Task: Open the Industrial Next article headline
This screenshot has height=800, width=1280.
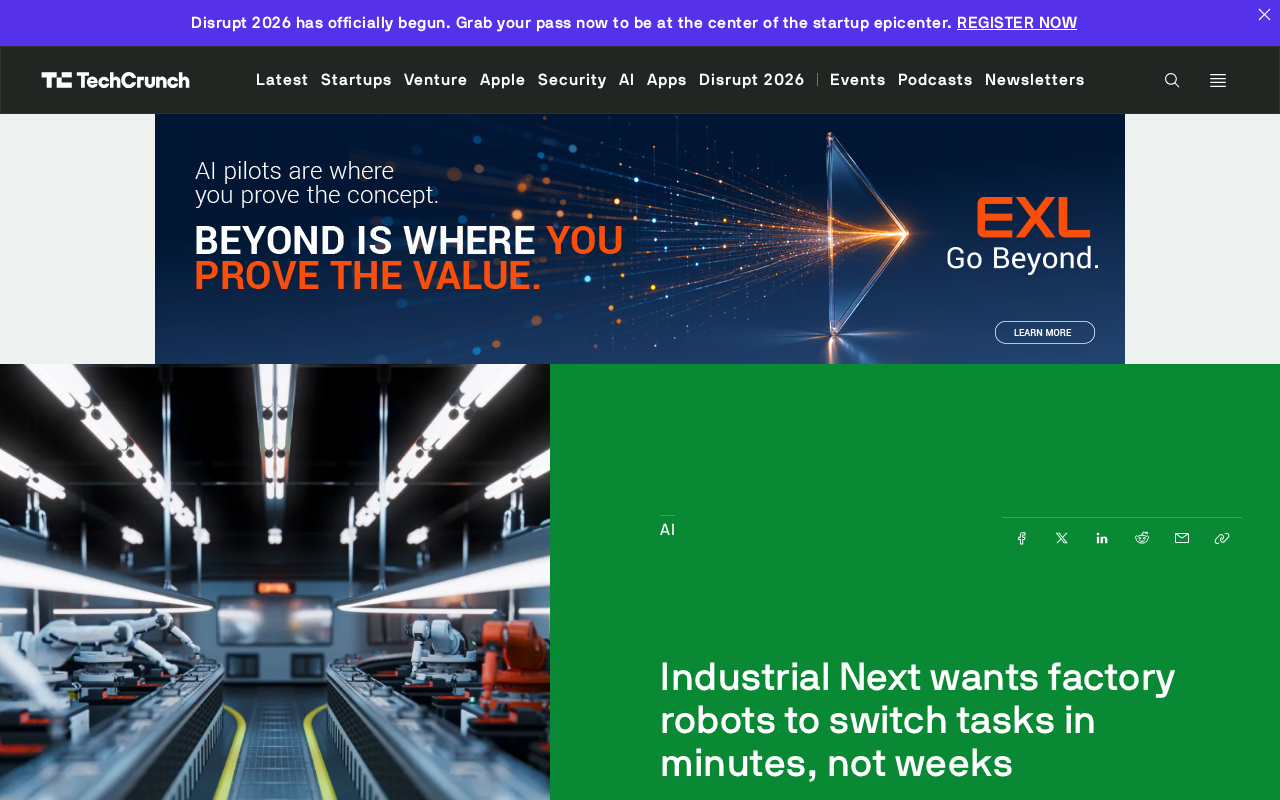Action: 918,720
